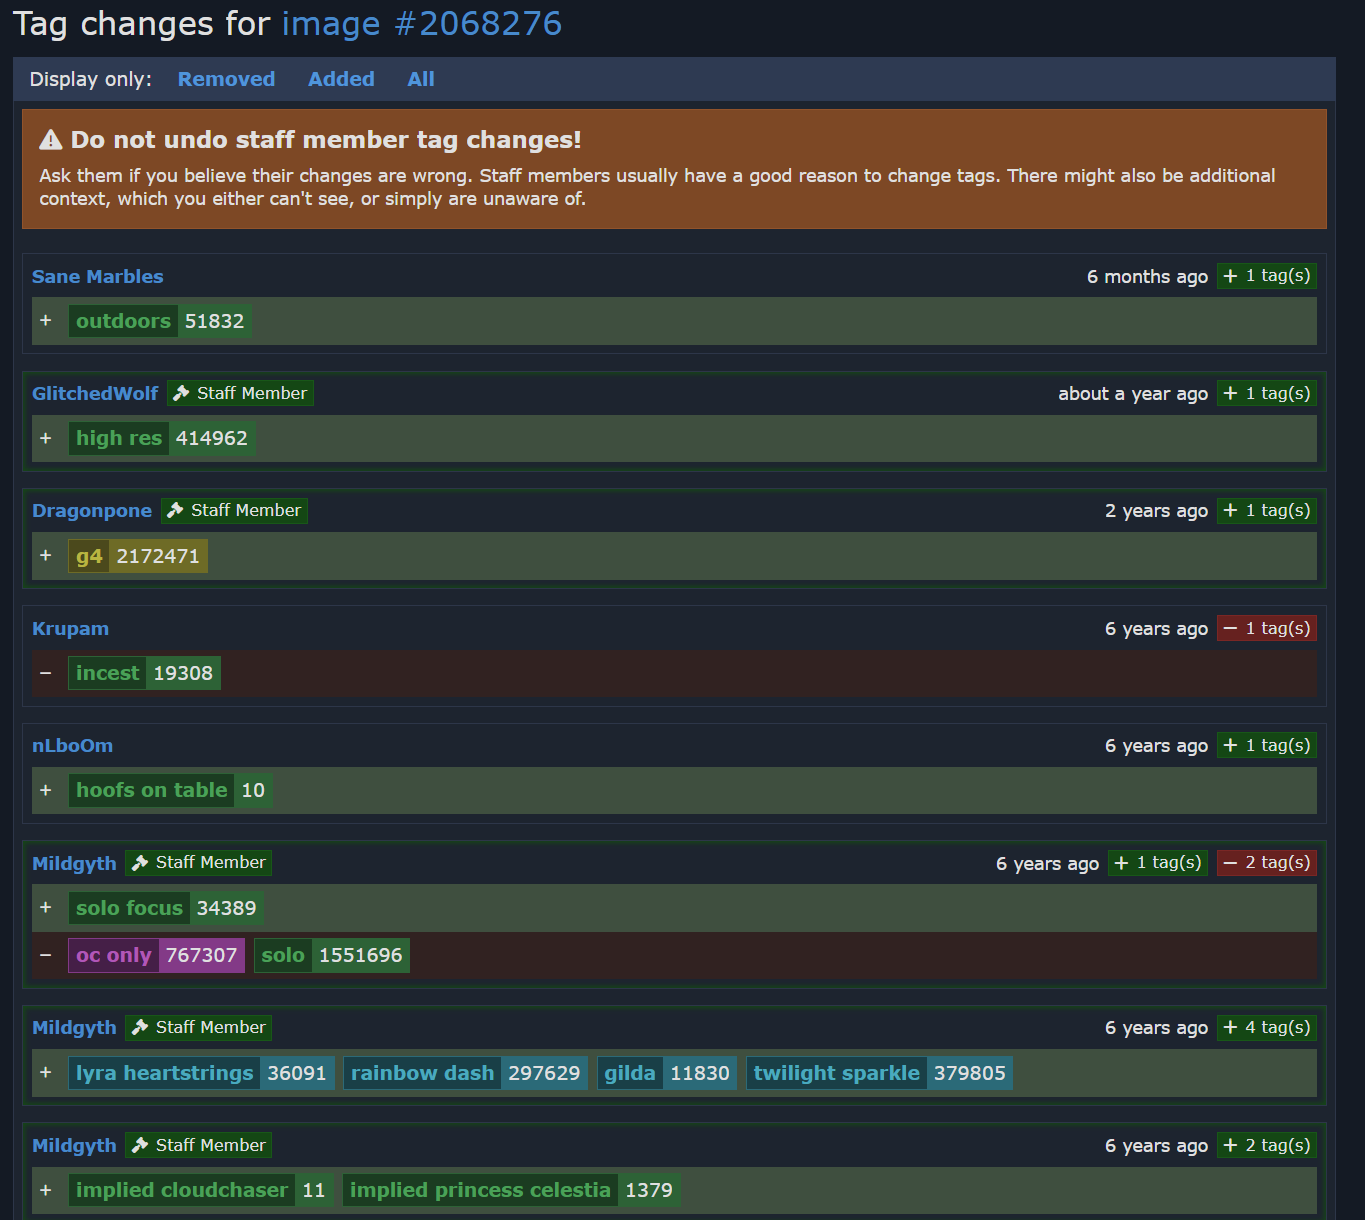Open the image #2068276 link

click(421, 24)
